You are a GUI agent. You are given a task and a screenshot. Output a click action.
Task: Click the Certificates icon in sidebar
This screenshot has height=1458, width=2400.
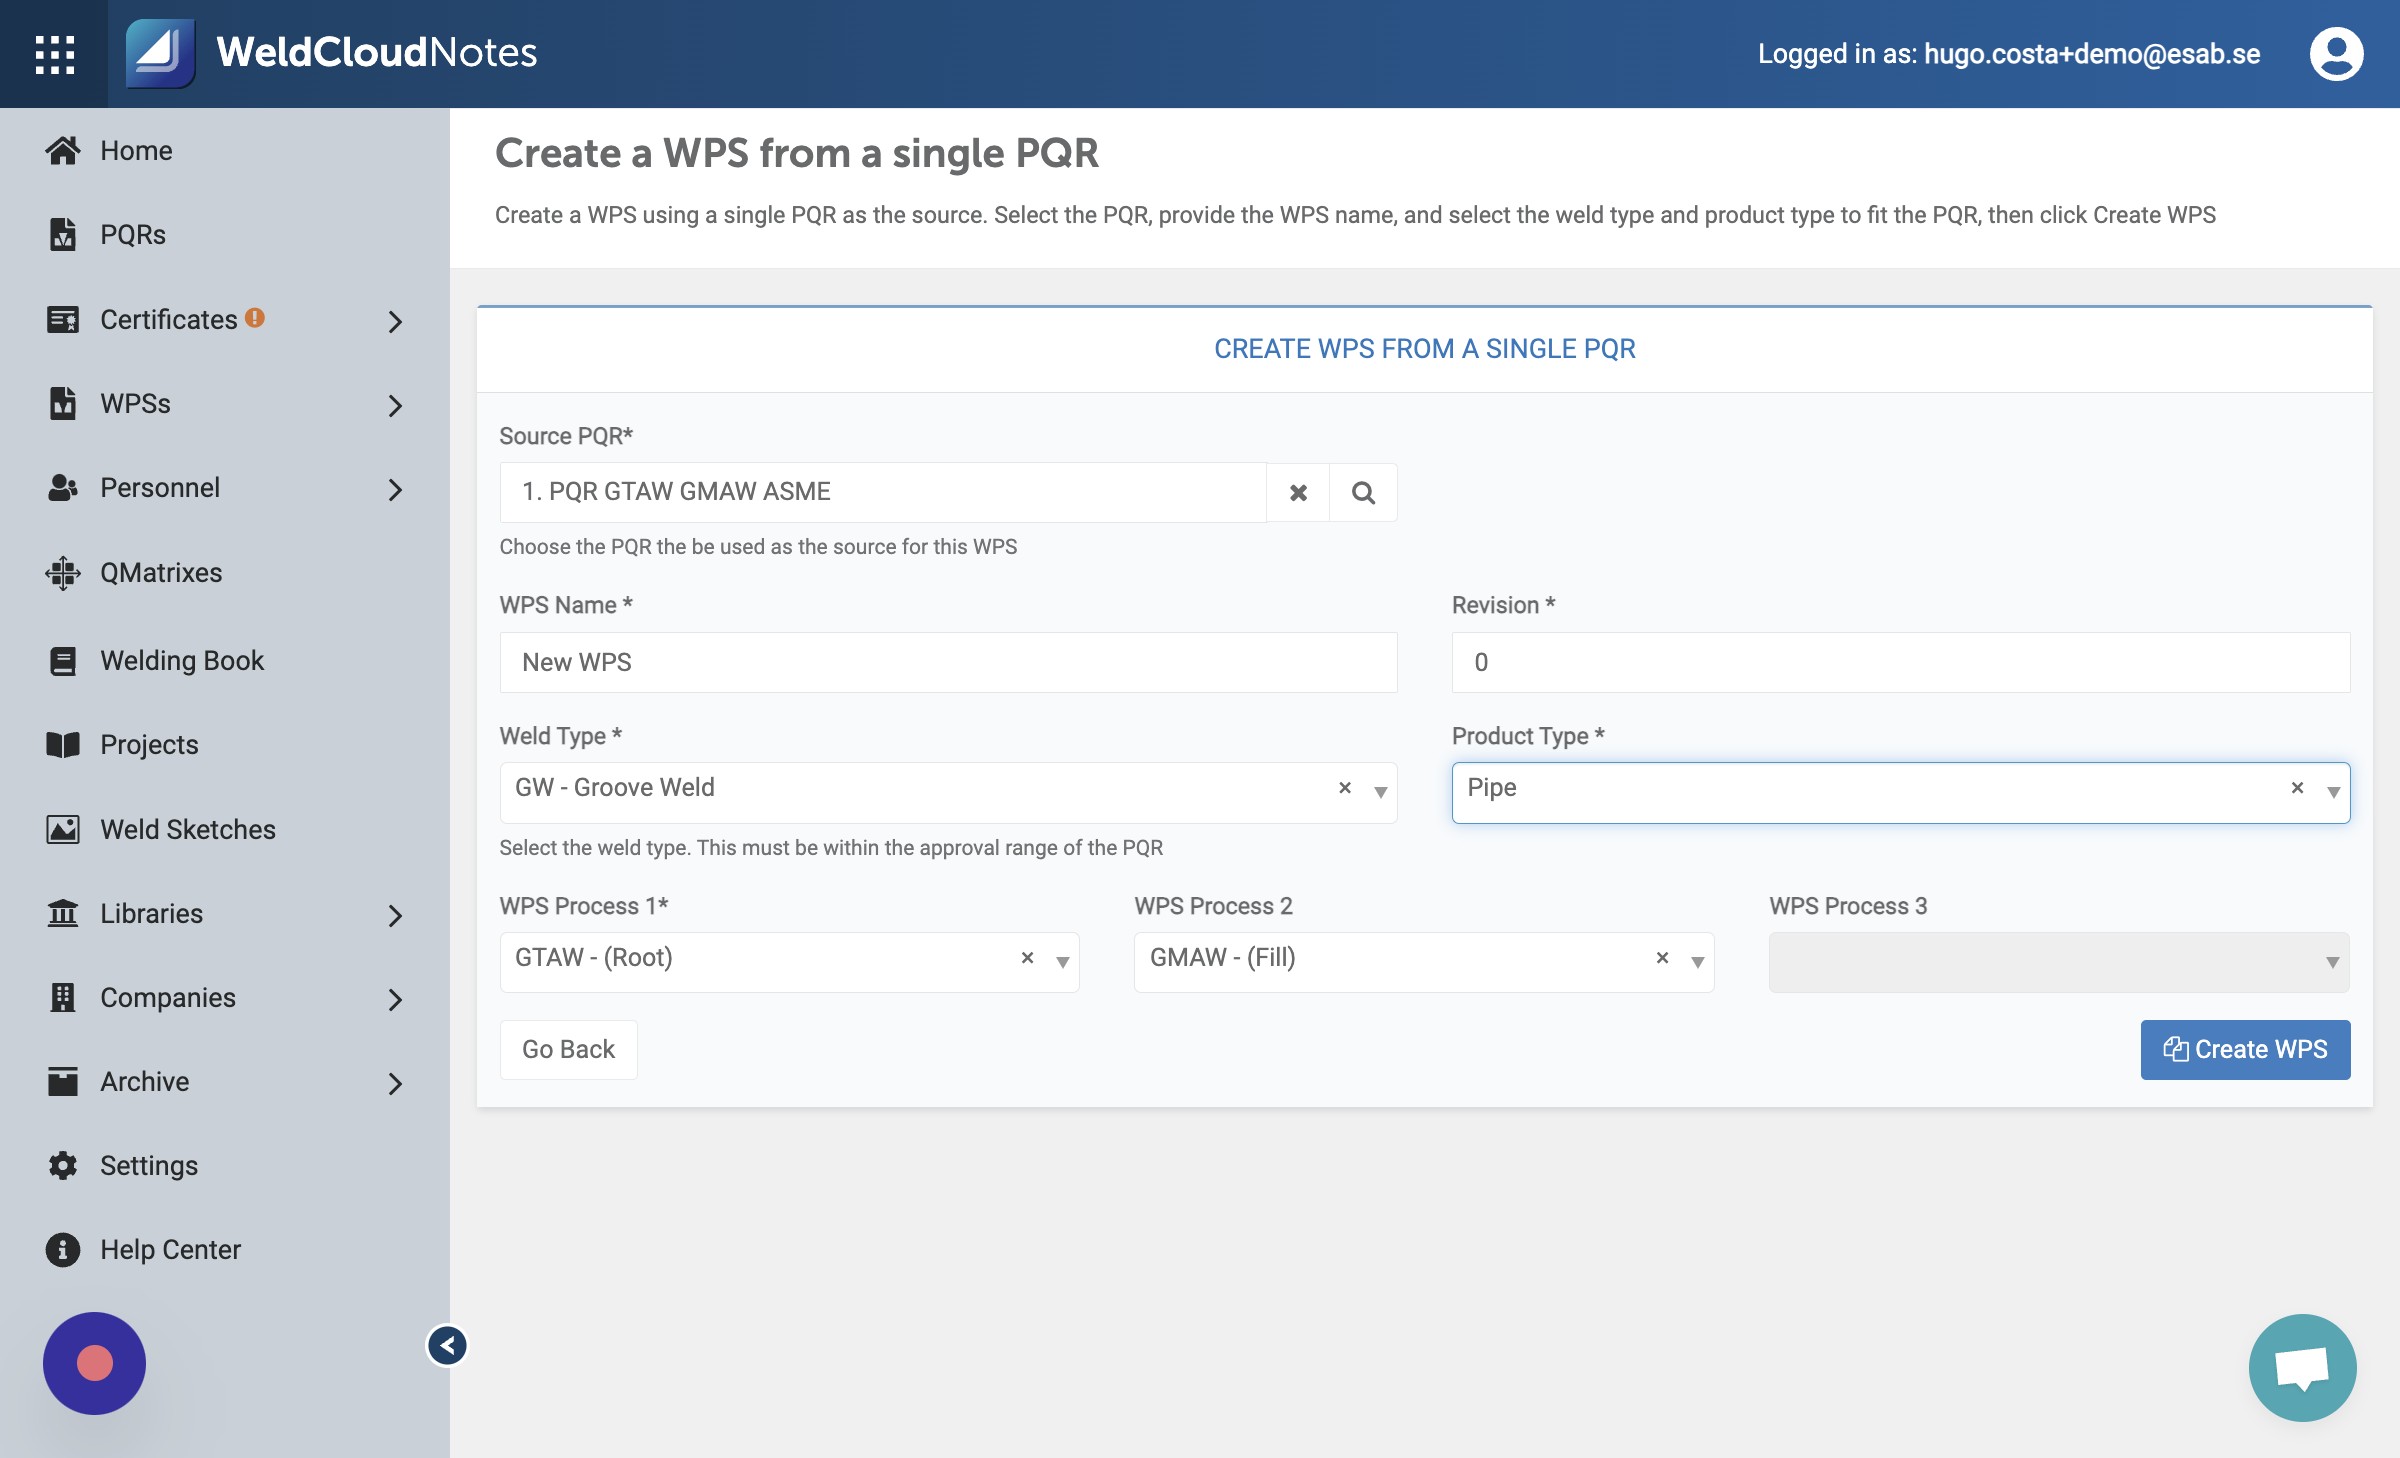(63, 319)
